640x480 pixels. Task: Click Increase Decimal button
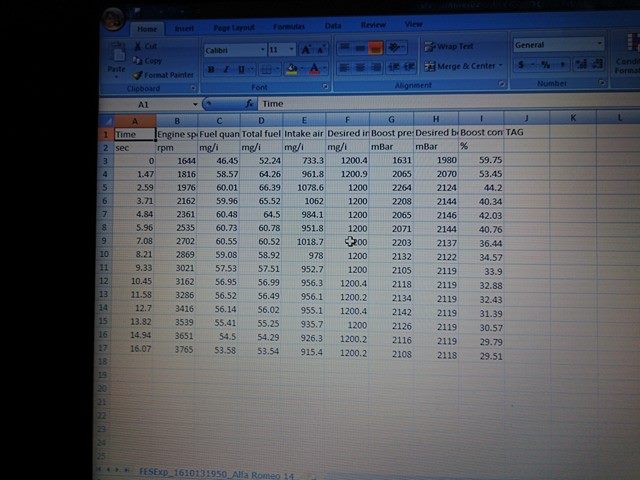click(580, 64)
